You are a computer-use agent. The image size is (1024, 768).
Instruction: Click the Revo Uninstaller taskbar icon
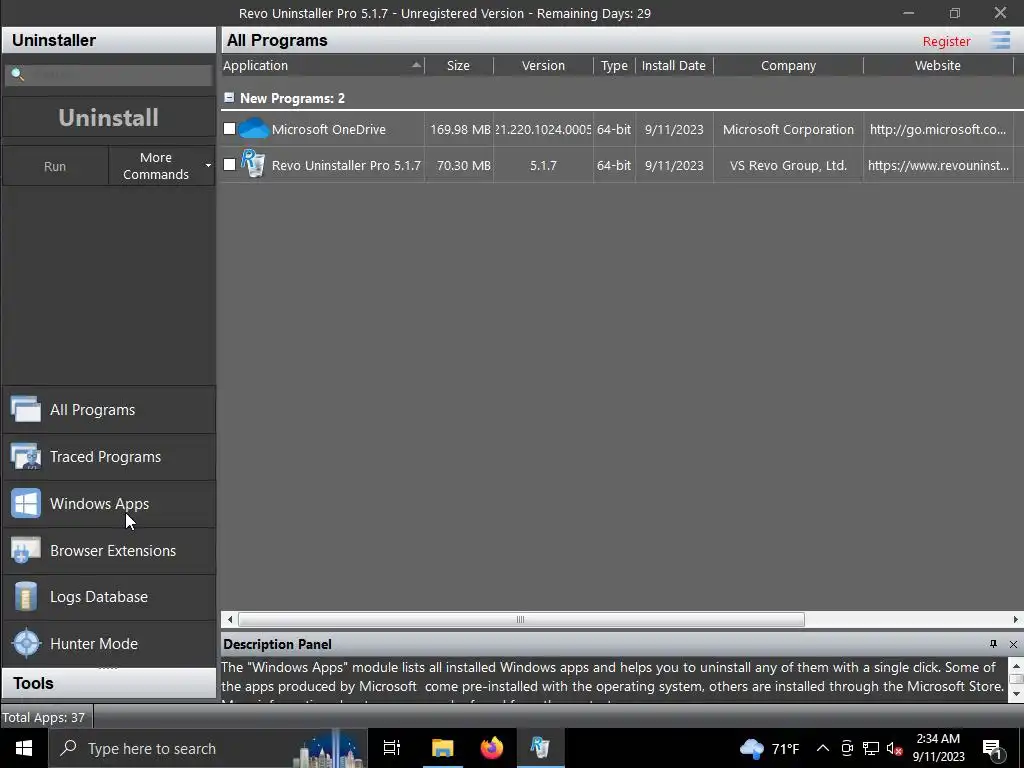pos(541,748)
